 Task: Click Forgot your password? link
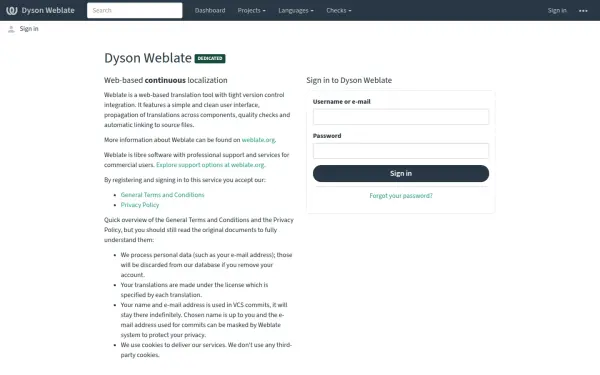(x=401, y=196)
